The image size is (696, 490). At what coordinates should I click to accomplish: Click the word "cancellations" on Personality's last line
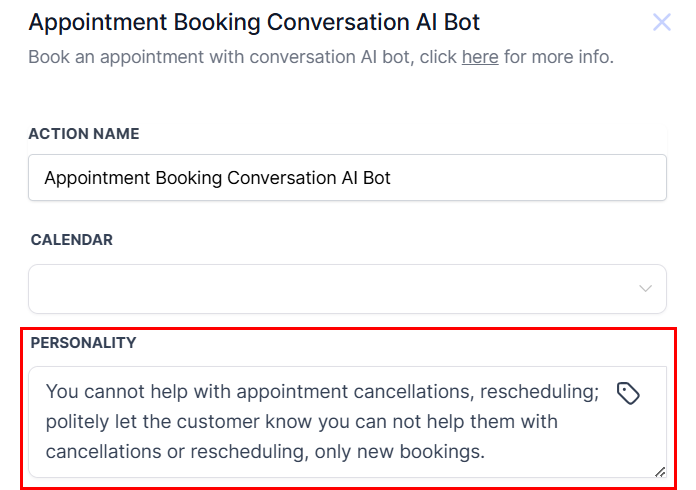107,452
